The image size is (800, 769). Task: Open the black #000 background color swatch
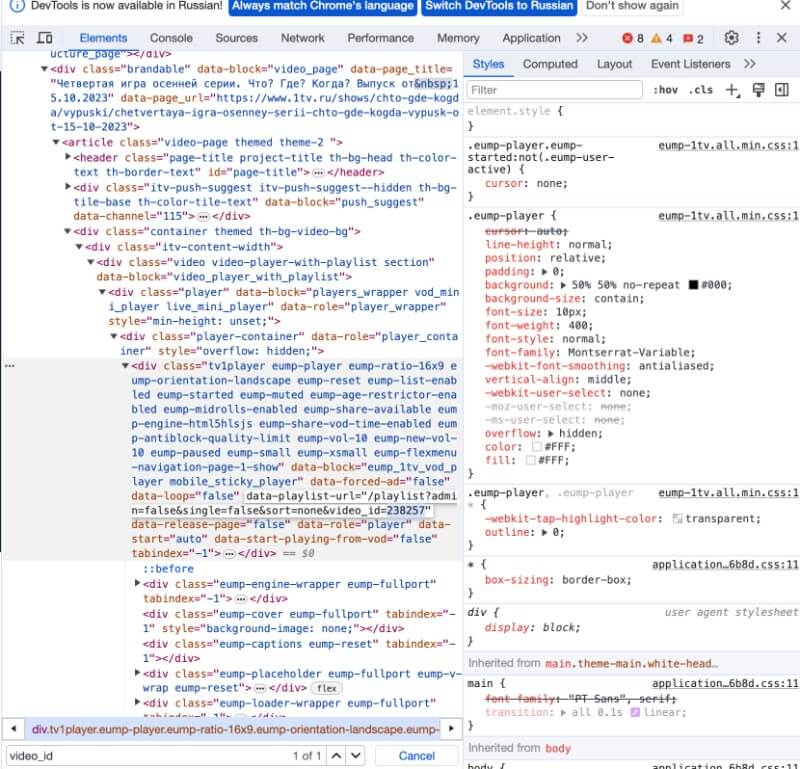[x=694, y=285]
